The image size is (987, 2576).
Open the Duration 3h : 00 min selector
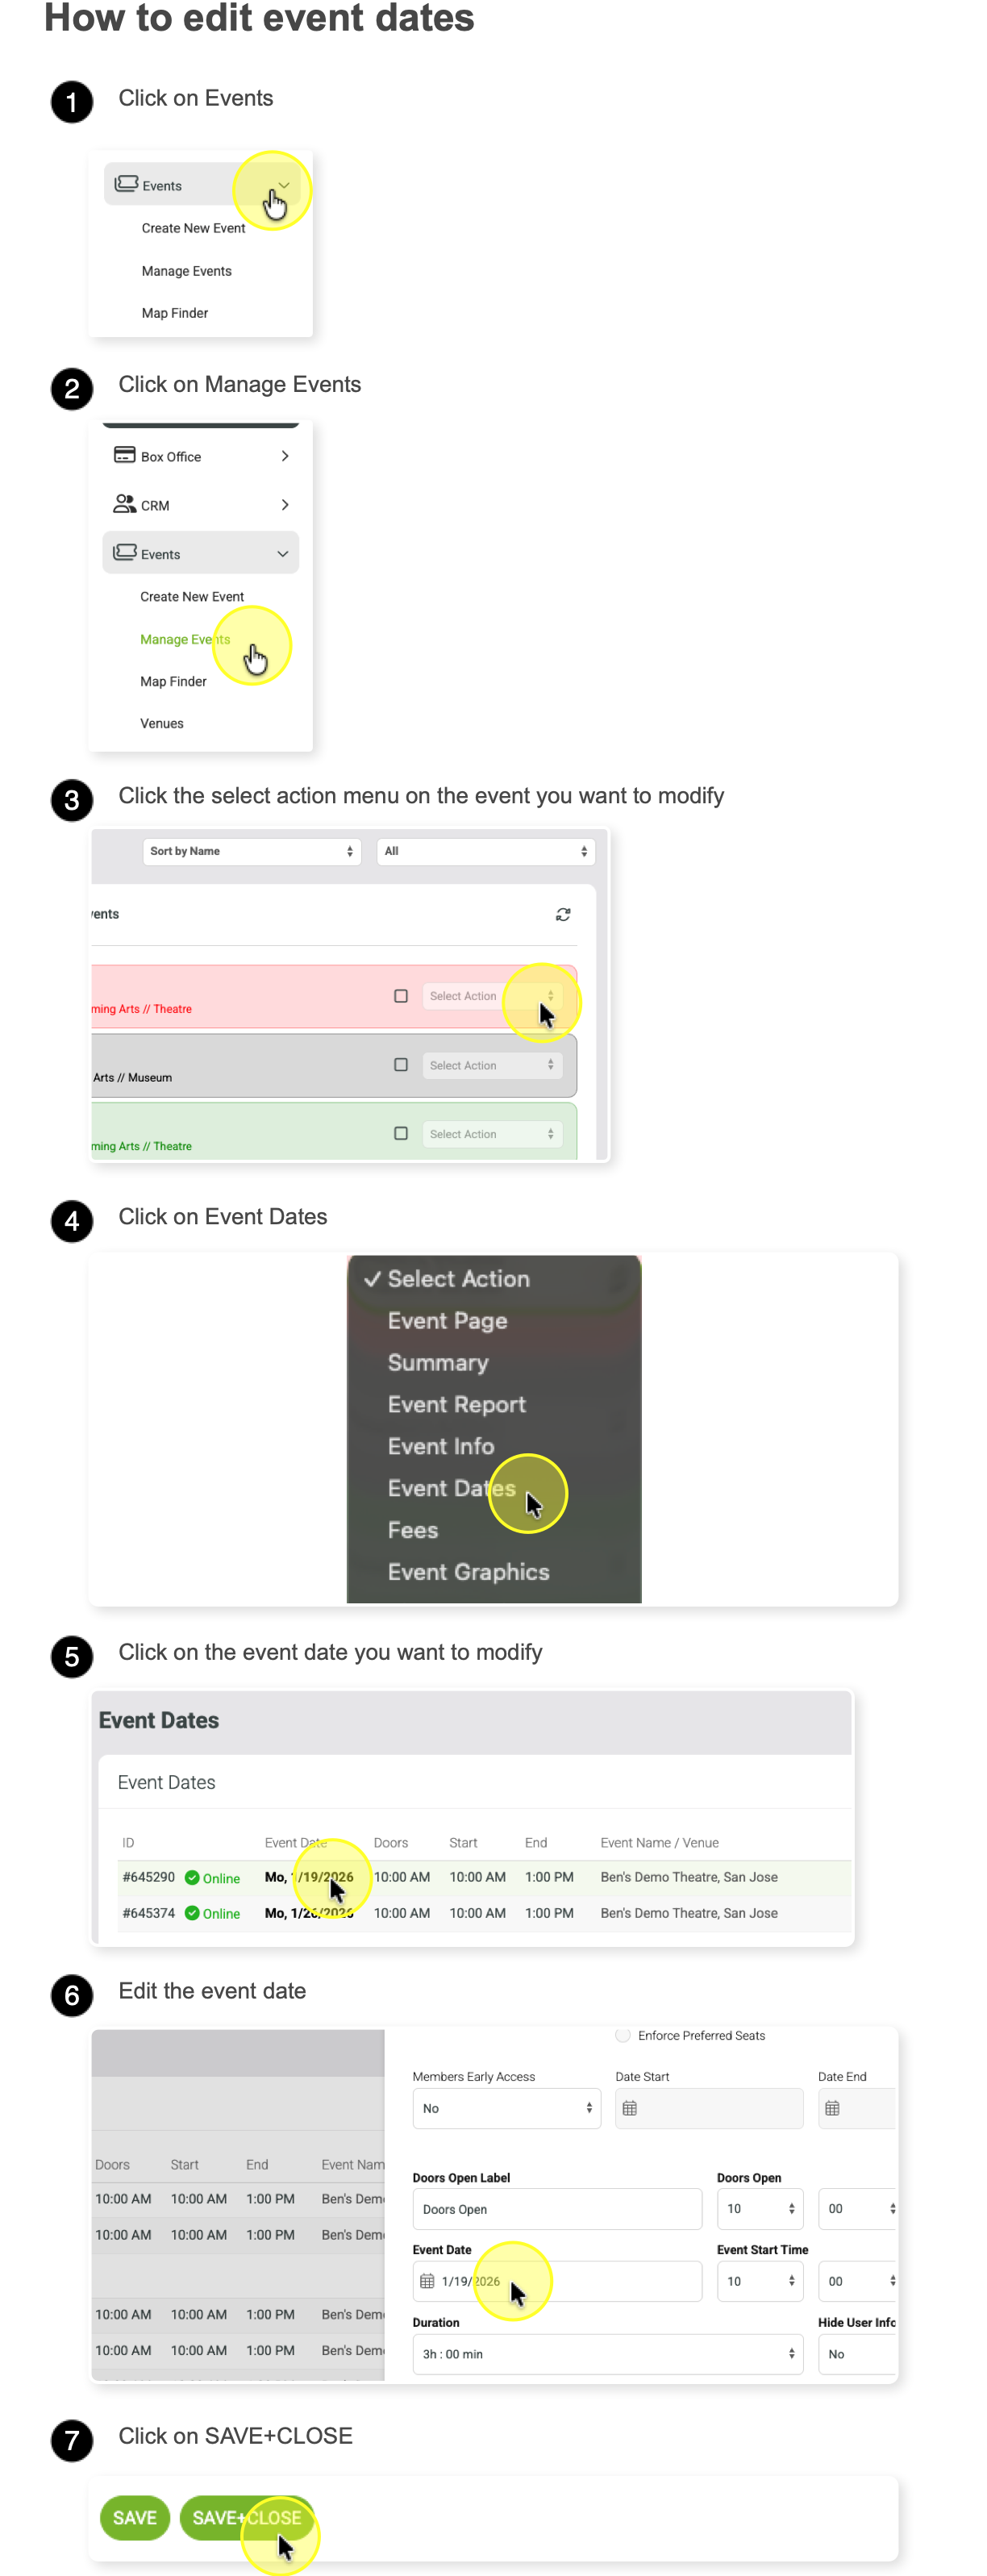point(607,2354)
